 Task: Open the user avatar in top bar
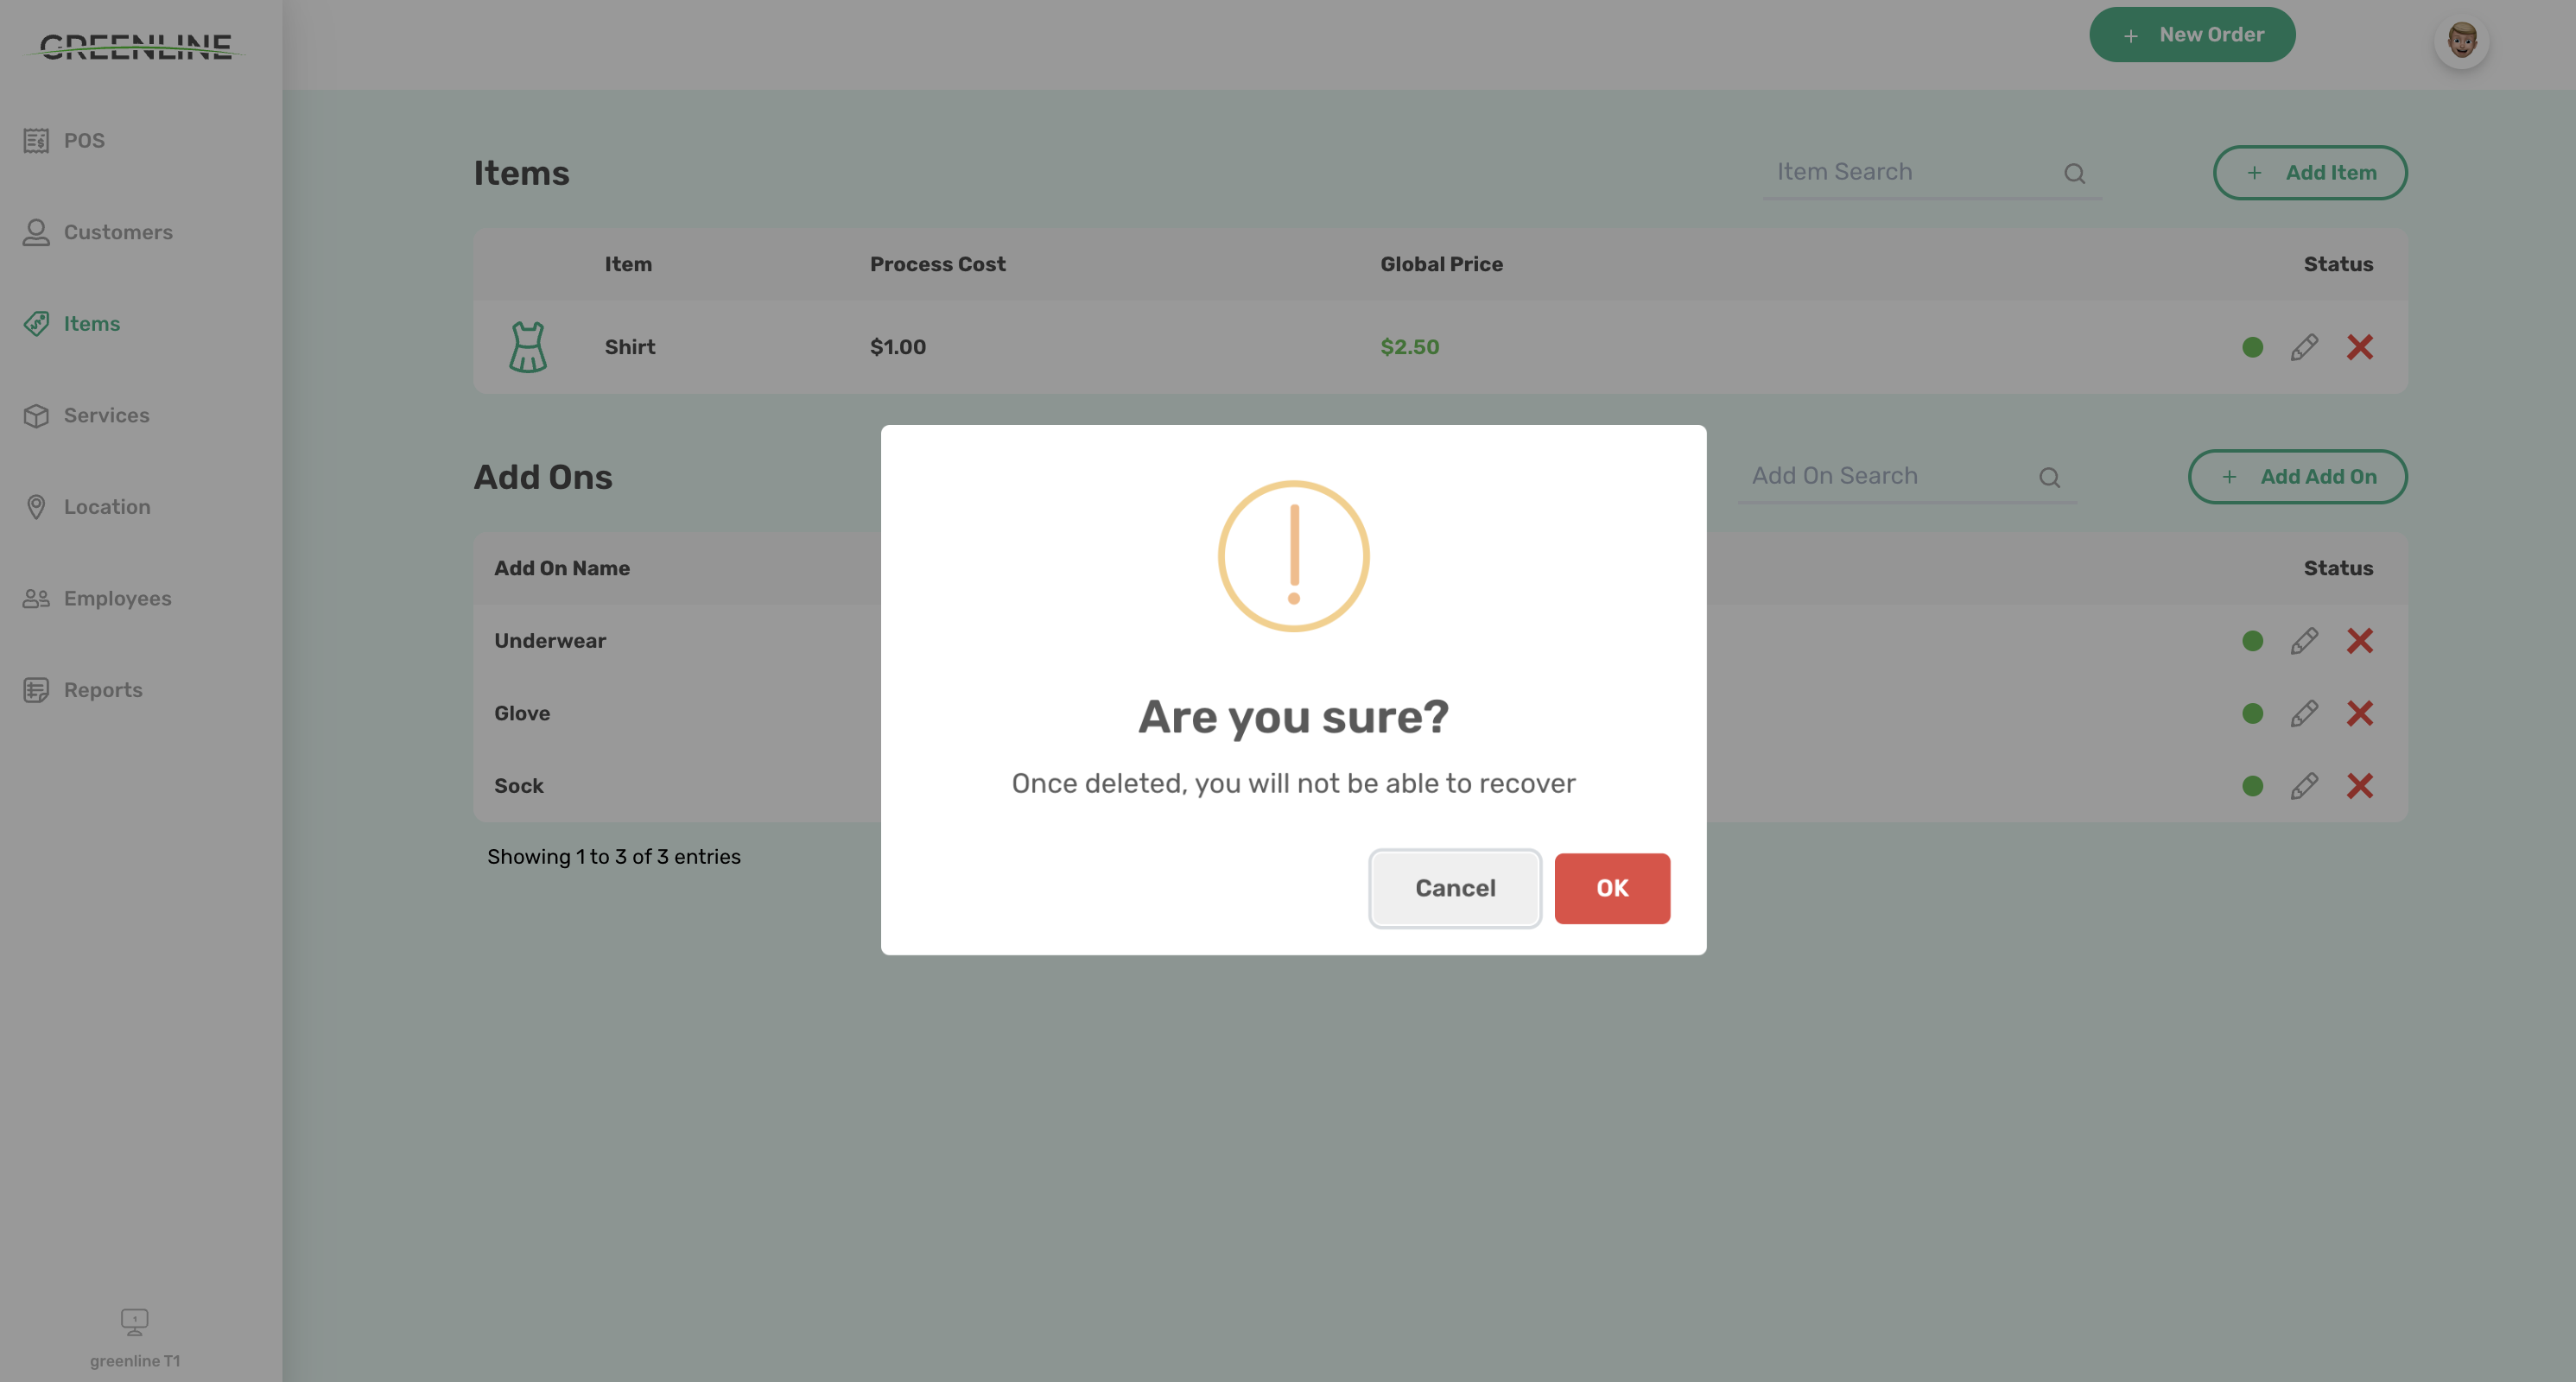click(x=2461, y=41)
